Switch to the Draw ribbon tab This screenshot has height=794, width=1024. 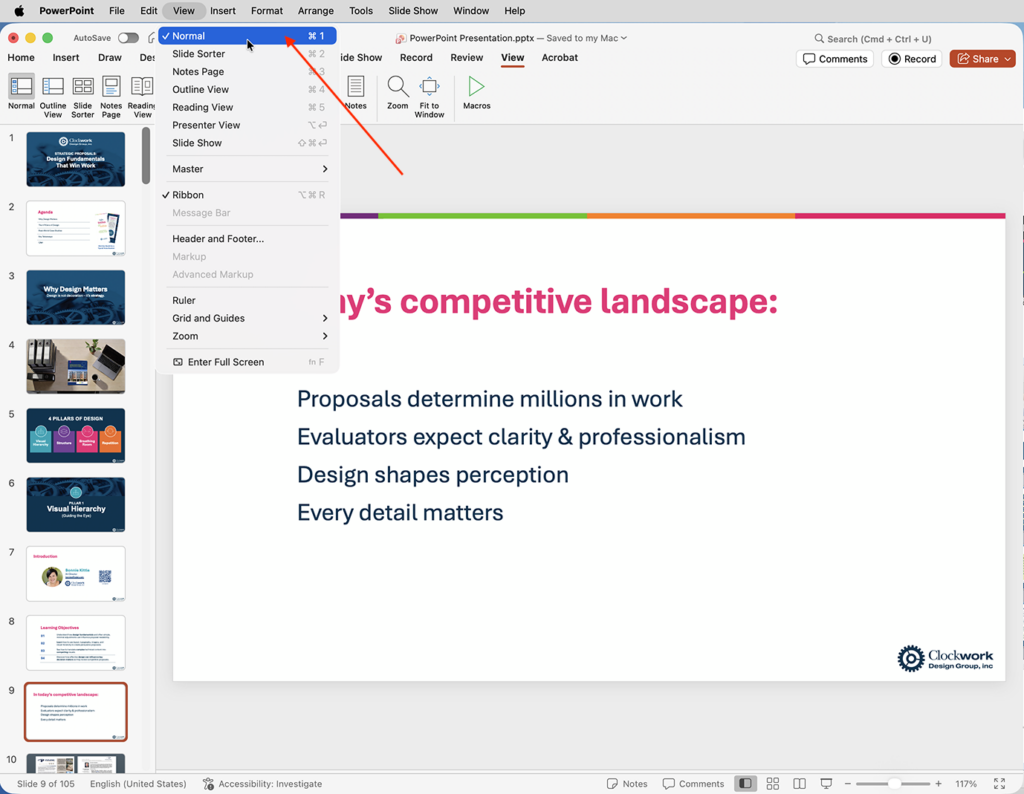tap(110, 57)
